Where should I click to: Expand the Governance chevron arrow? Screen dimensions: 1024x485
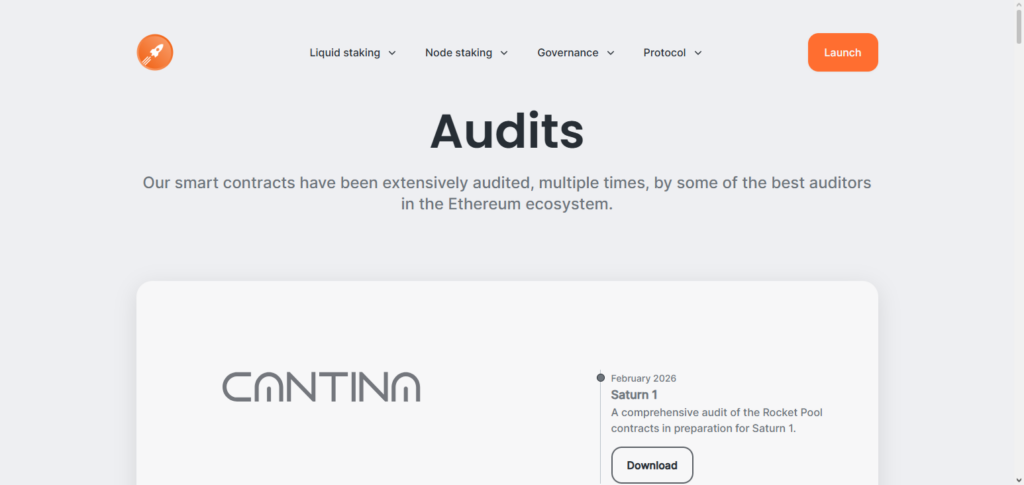pos(611,53)
